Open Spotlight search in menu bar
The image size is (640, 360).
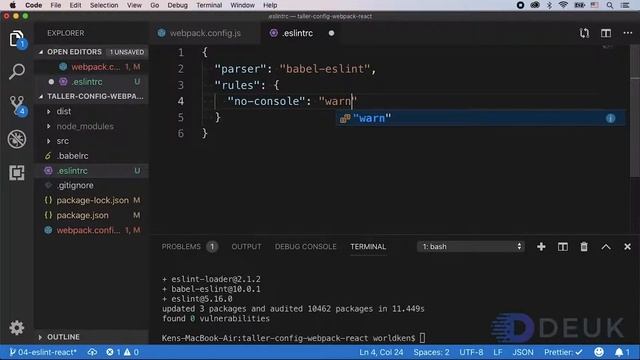(x=609, y=5)
